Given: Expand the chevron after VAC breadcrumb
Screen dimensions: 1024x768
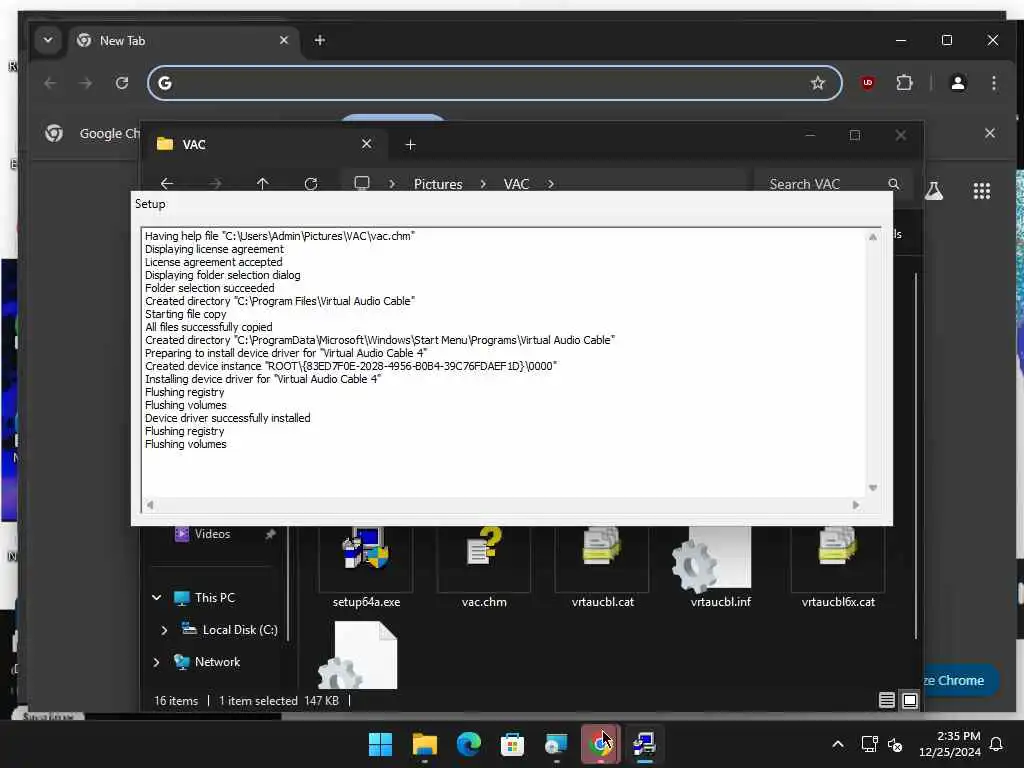Looking at the screenshot, I should tap(551, 184).
